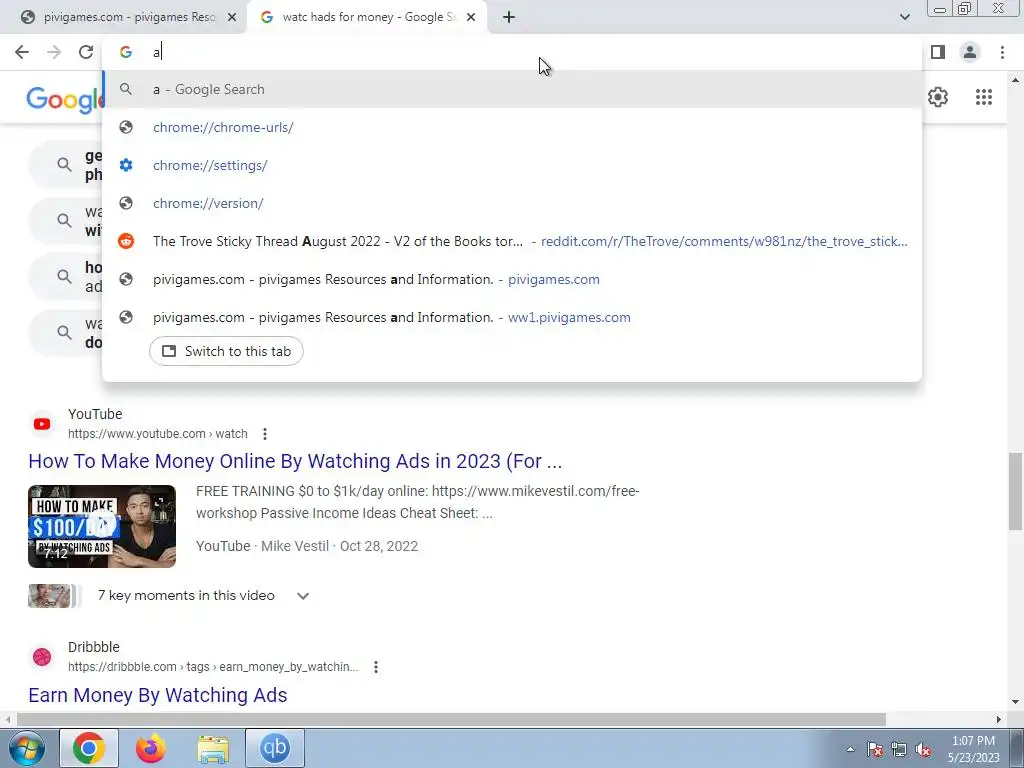This screenshot has height=768, width=1024.
Task: Click the vertical scrollbar thumb
Action: (x=1015, y=491)
